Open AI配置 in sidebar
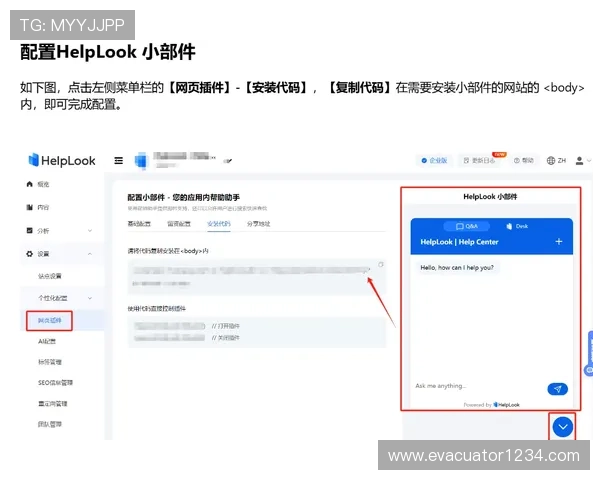This screenshot has height=480, width=600. [47, 341]
